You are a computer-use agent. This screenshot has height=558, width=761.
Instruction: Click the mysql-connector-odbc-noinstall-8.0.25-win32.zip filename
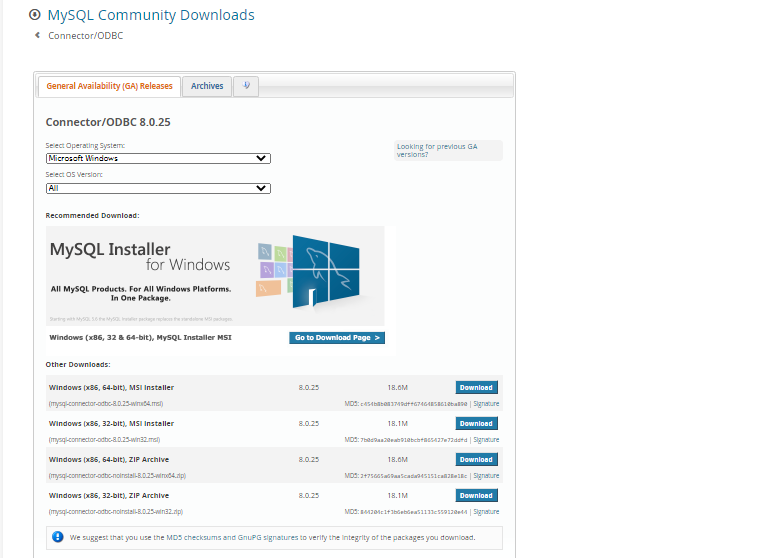(116, 511)
